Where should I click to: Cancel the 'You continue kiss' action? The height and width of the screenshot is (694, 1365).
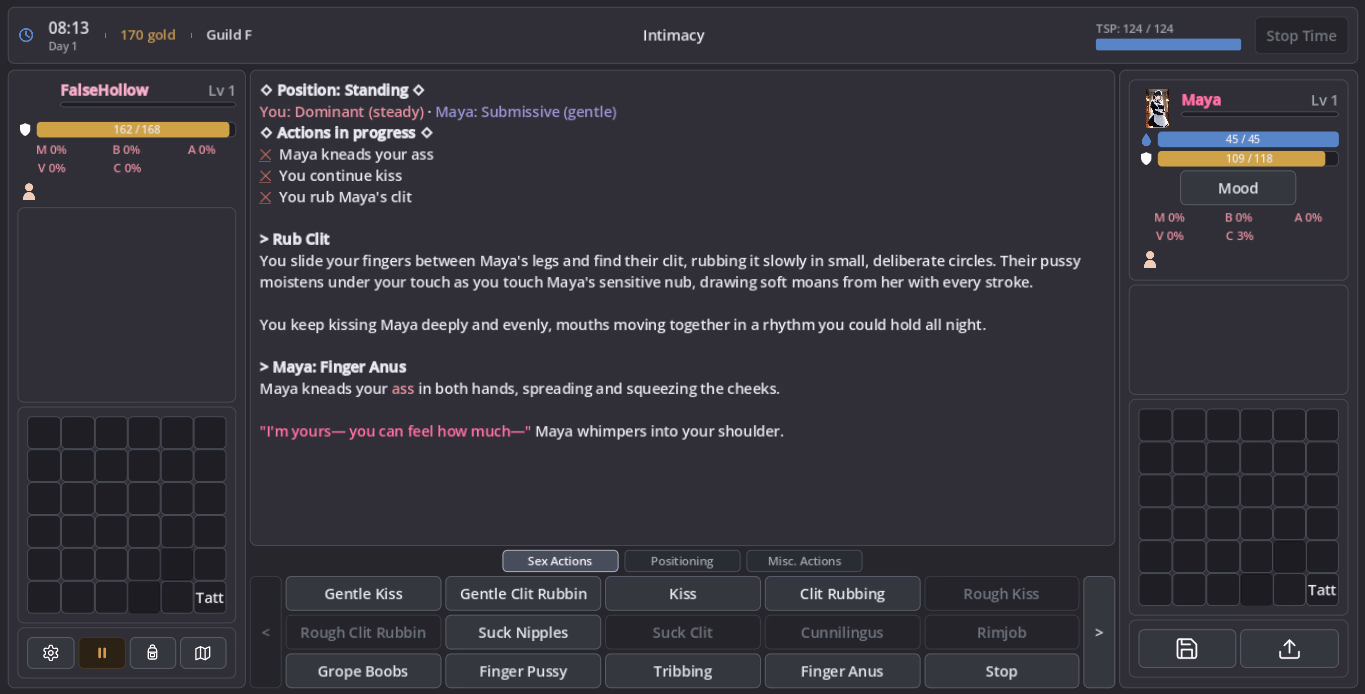tap(266, 176)
